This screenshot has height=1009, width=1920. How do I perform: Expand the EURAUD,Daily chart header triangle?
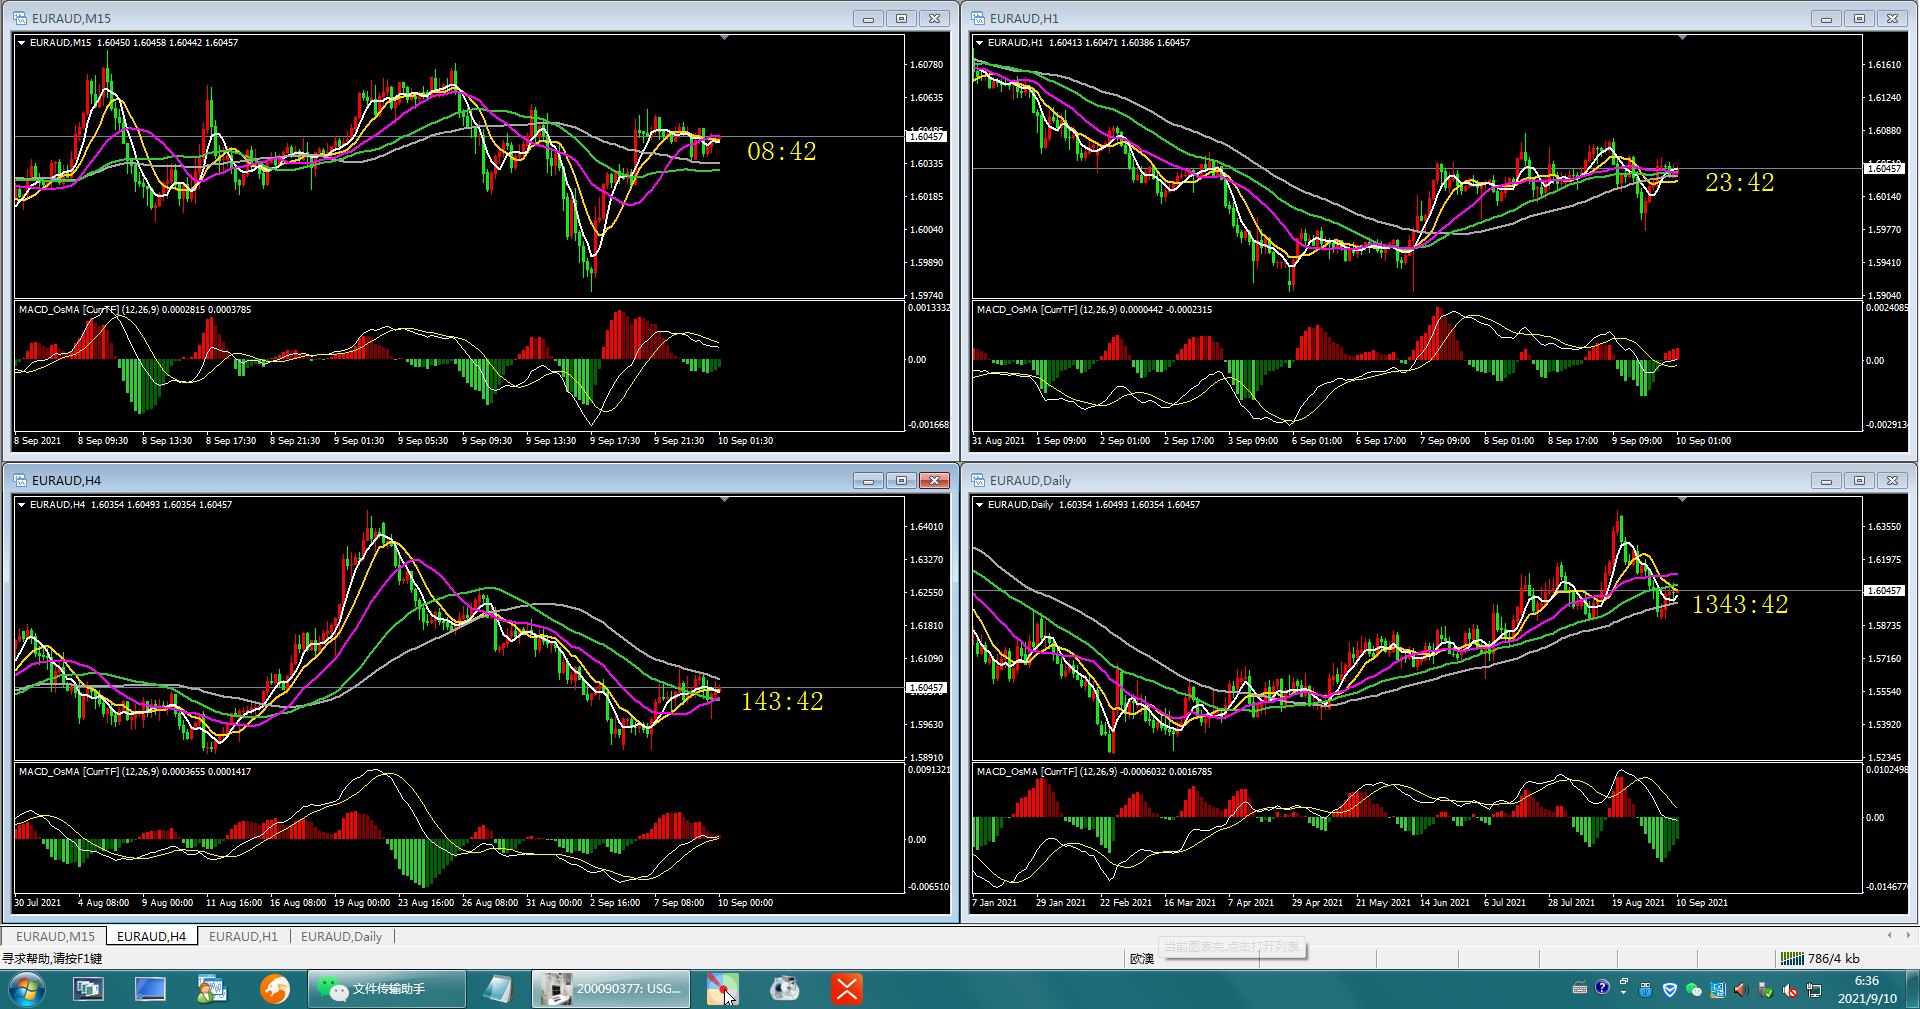click(979, 505)
